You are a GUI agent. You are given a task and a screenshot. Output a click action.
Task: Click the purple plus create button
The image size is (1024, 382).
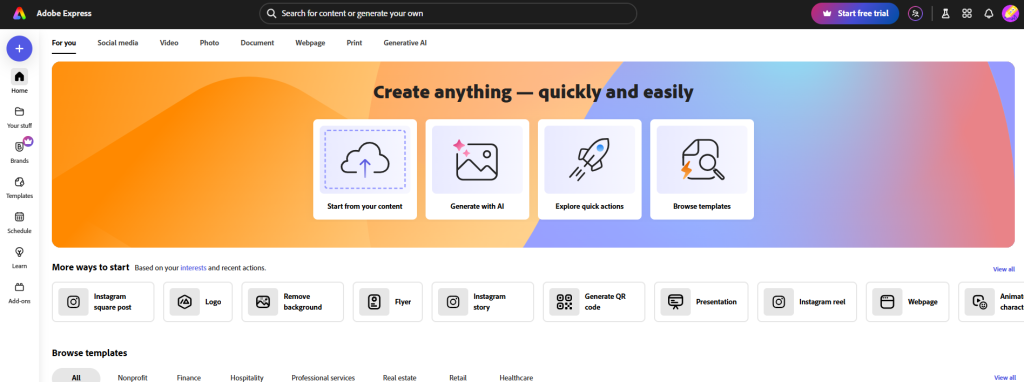[x=20, y=48]
